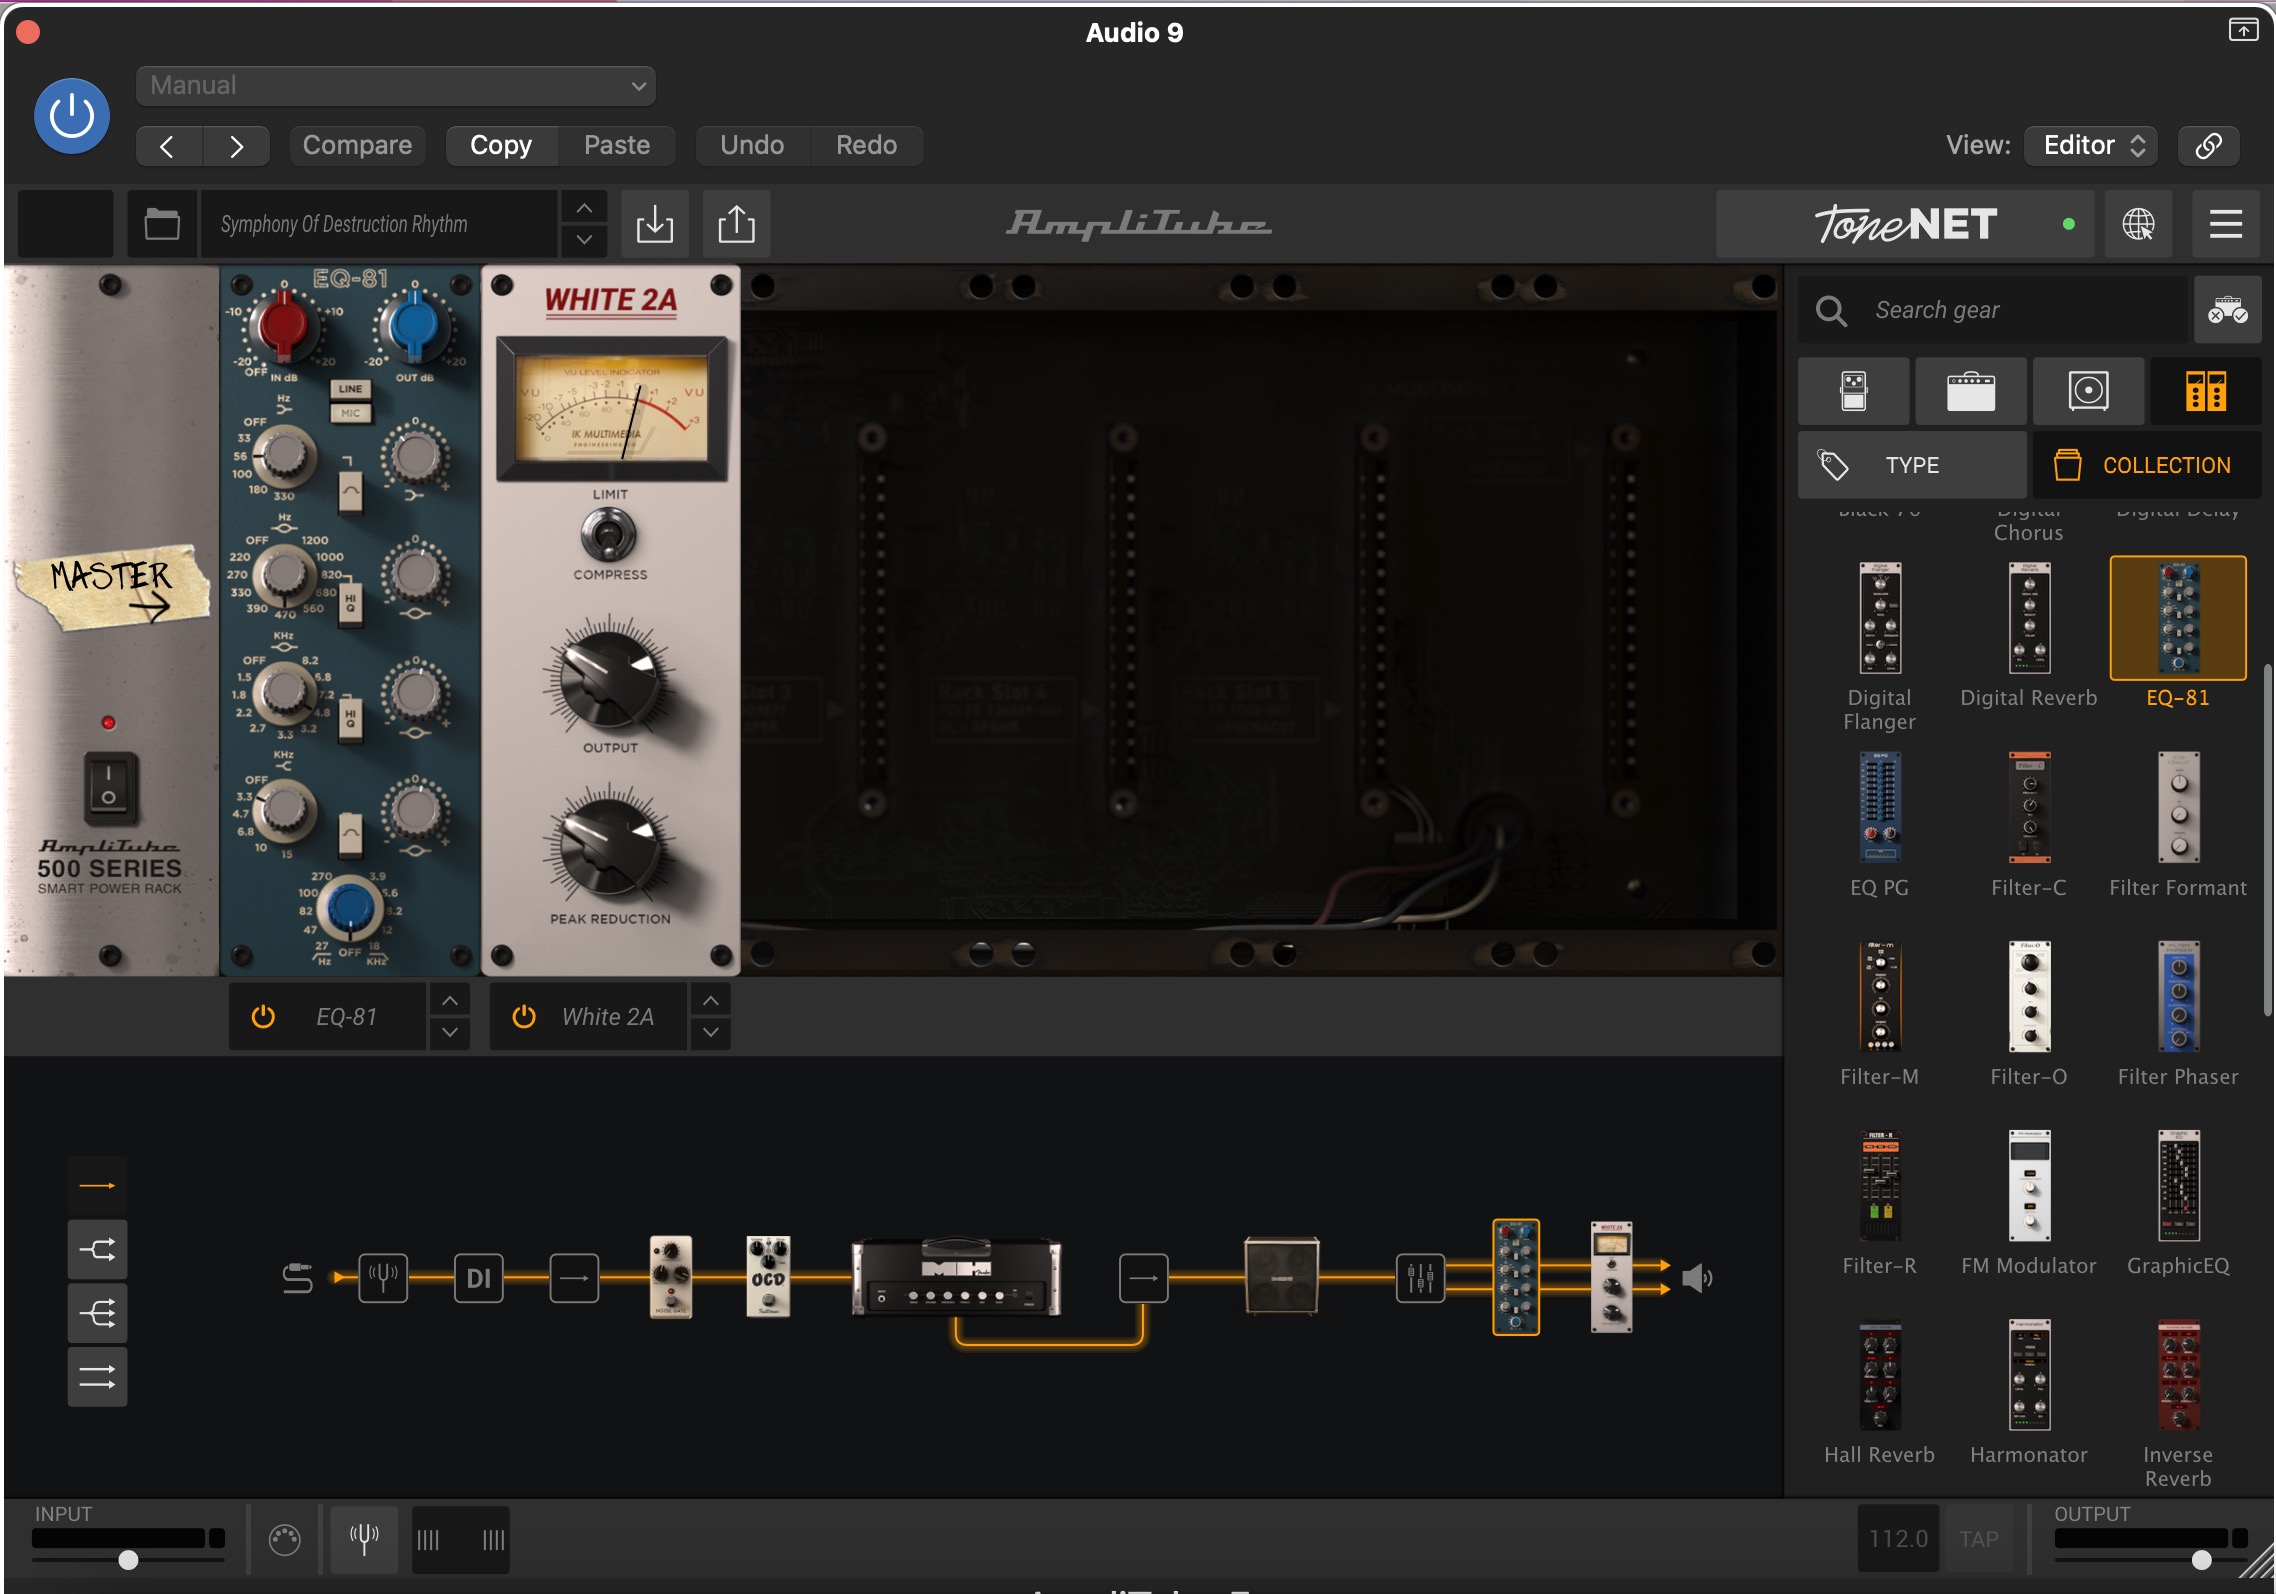Viewport: 2276px width, 1594px height.
Task: Select the Symphony Of Destruction Rhythm preset name
Action: [x=378, y=224]
